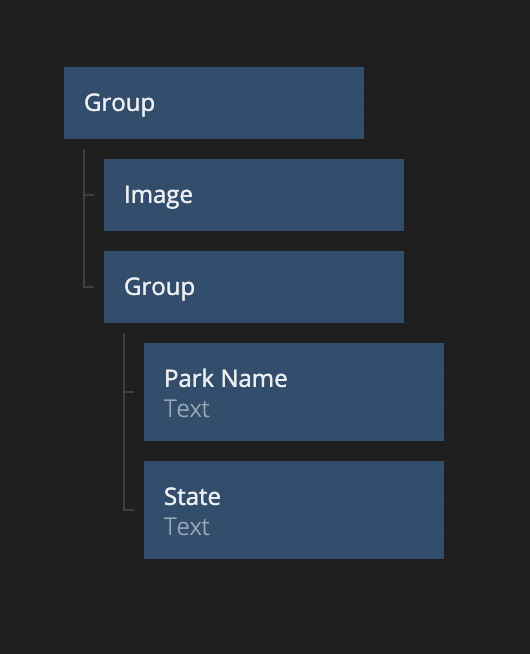Click the "Group" label in the topmost block
530x654 pixels.
pos(119,103)
